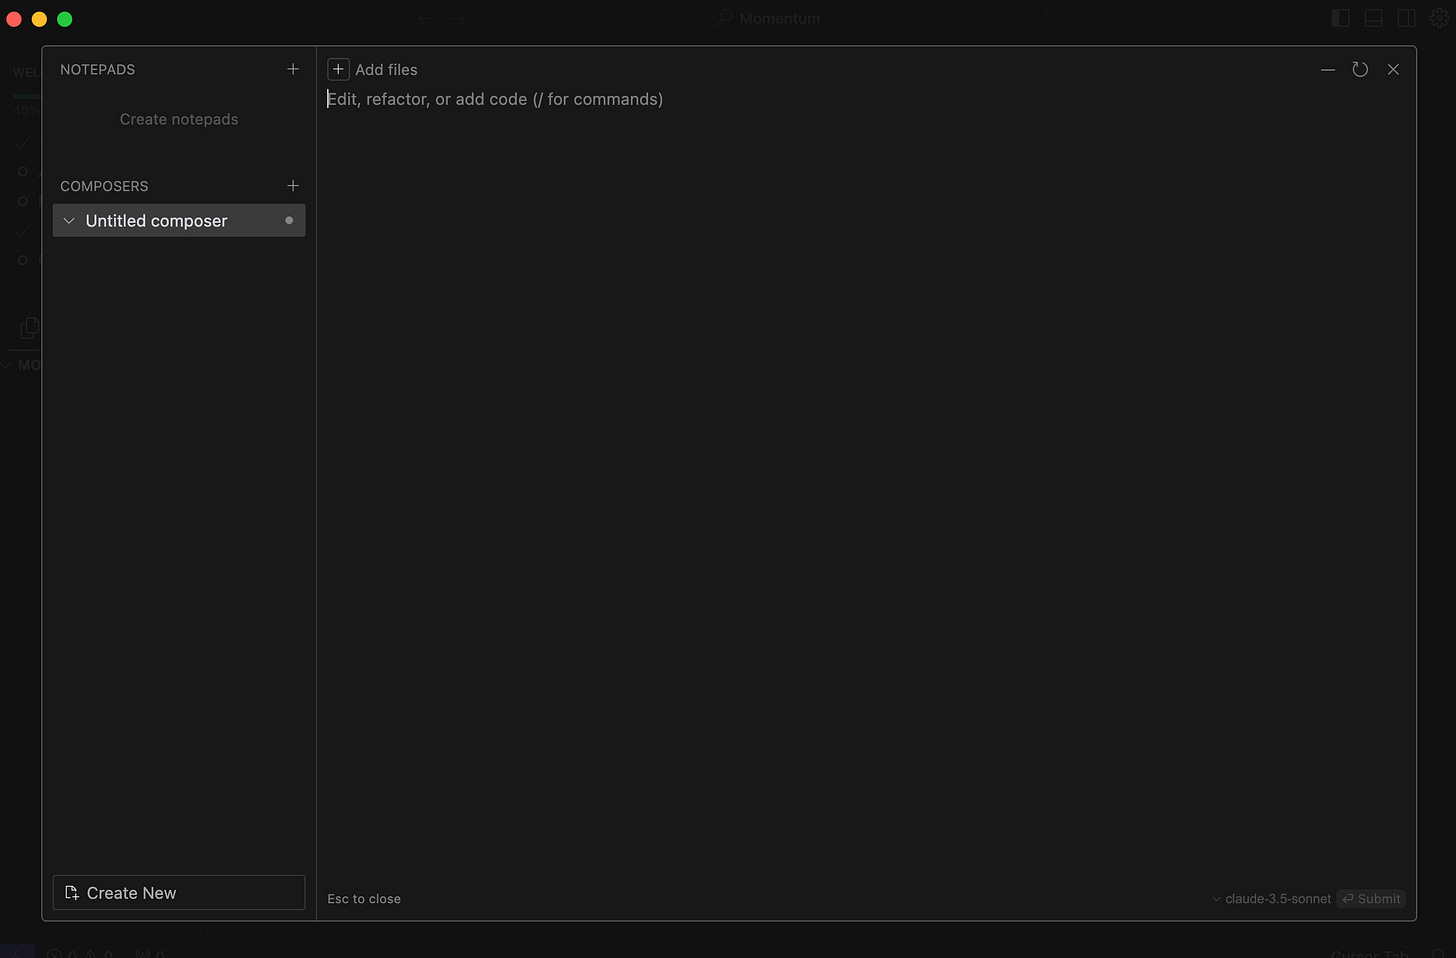The image size is (1456, 958).
Task: Click the Submit button
Action: click(1371, 899)
